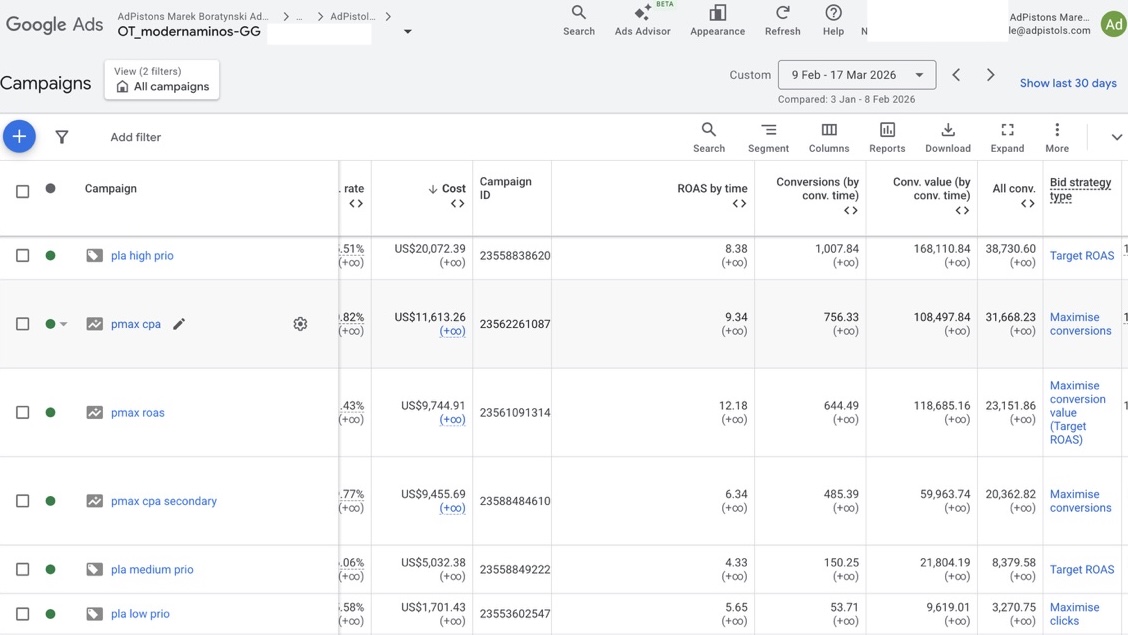Open pmax cpa status dropdown arrow
Screen dimensions: 1128x635
point(64,324)
